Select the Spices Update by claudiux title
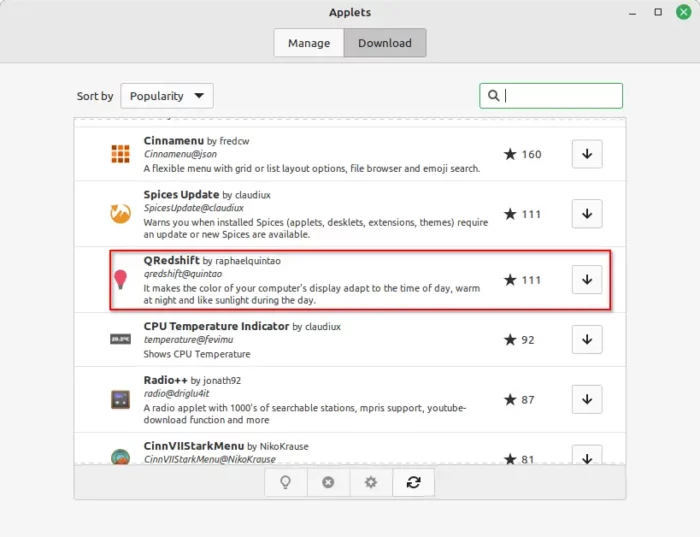This screenshot has height=537, width=700. coord(207,195)
